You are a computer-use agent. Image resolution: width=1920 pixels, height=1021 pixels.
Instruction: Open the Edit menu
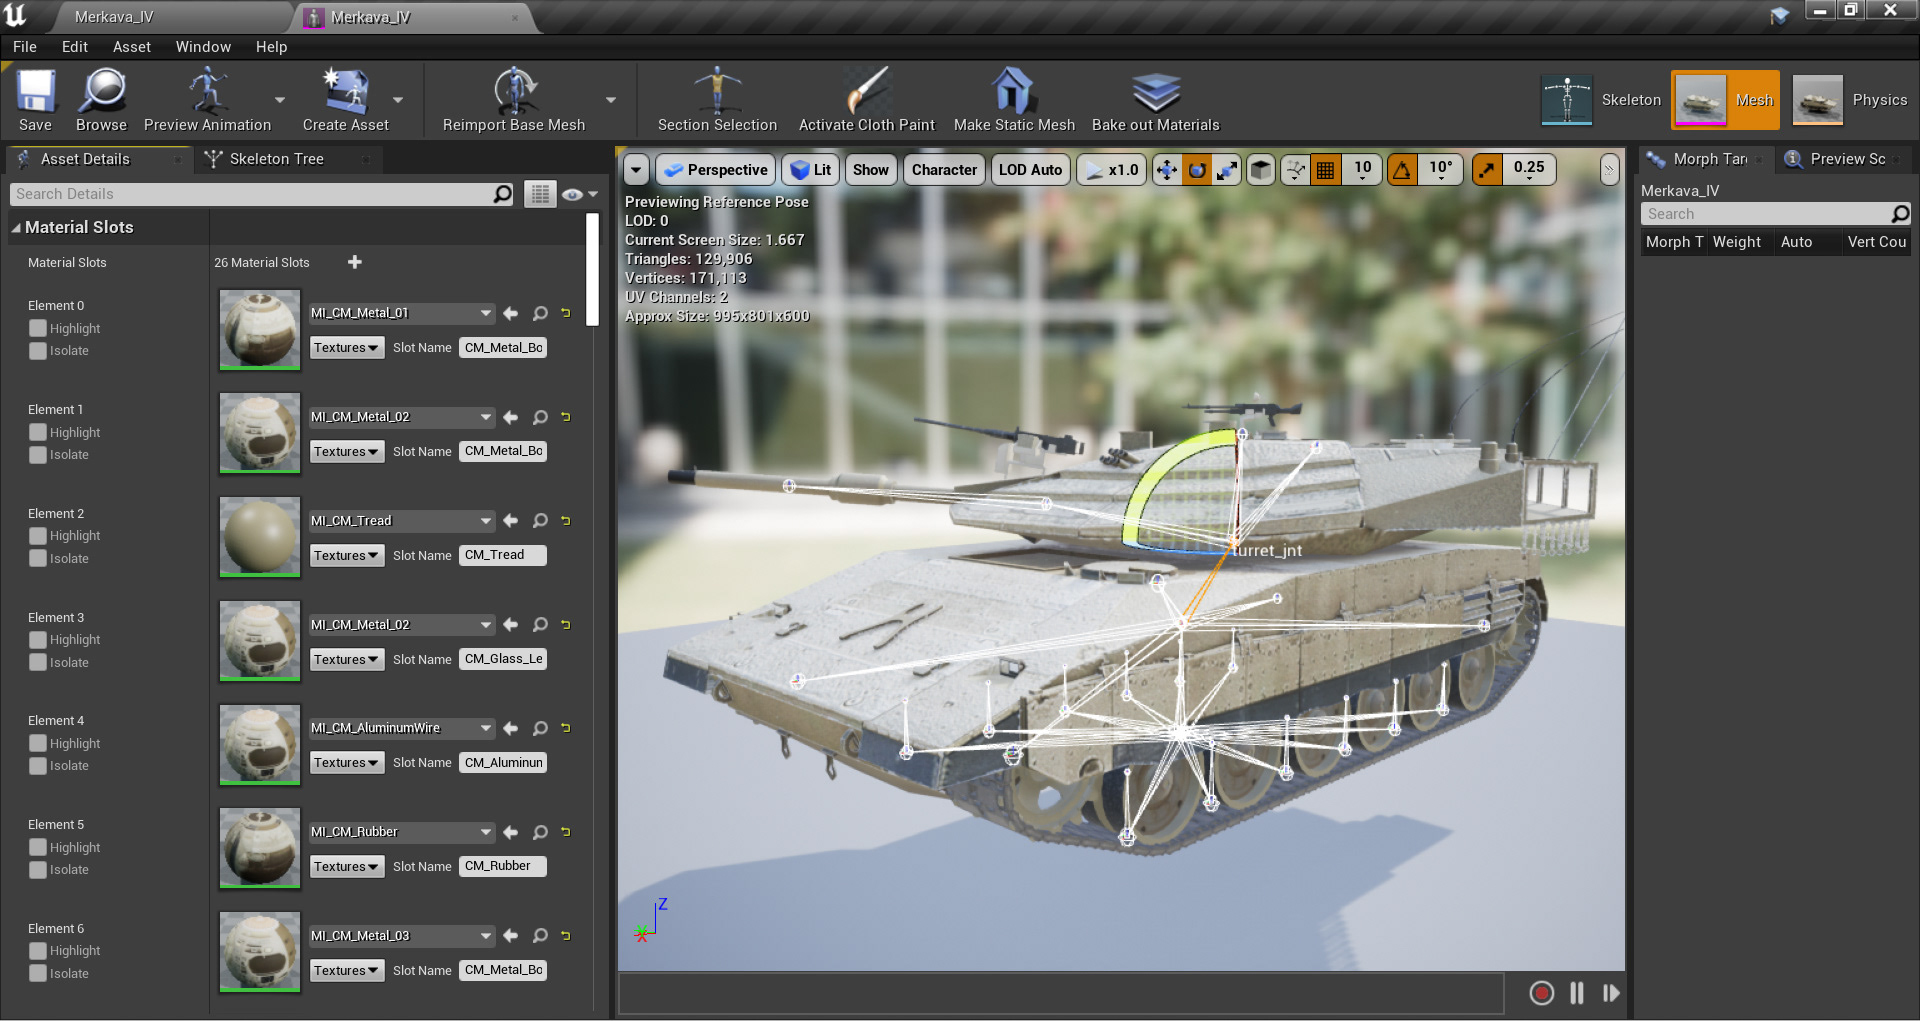click(x=75, y=47)
